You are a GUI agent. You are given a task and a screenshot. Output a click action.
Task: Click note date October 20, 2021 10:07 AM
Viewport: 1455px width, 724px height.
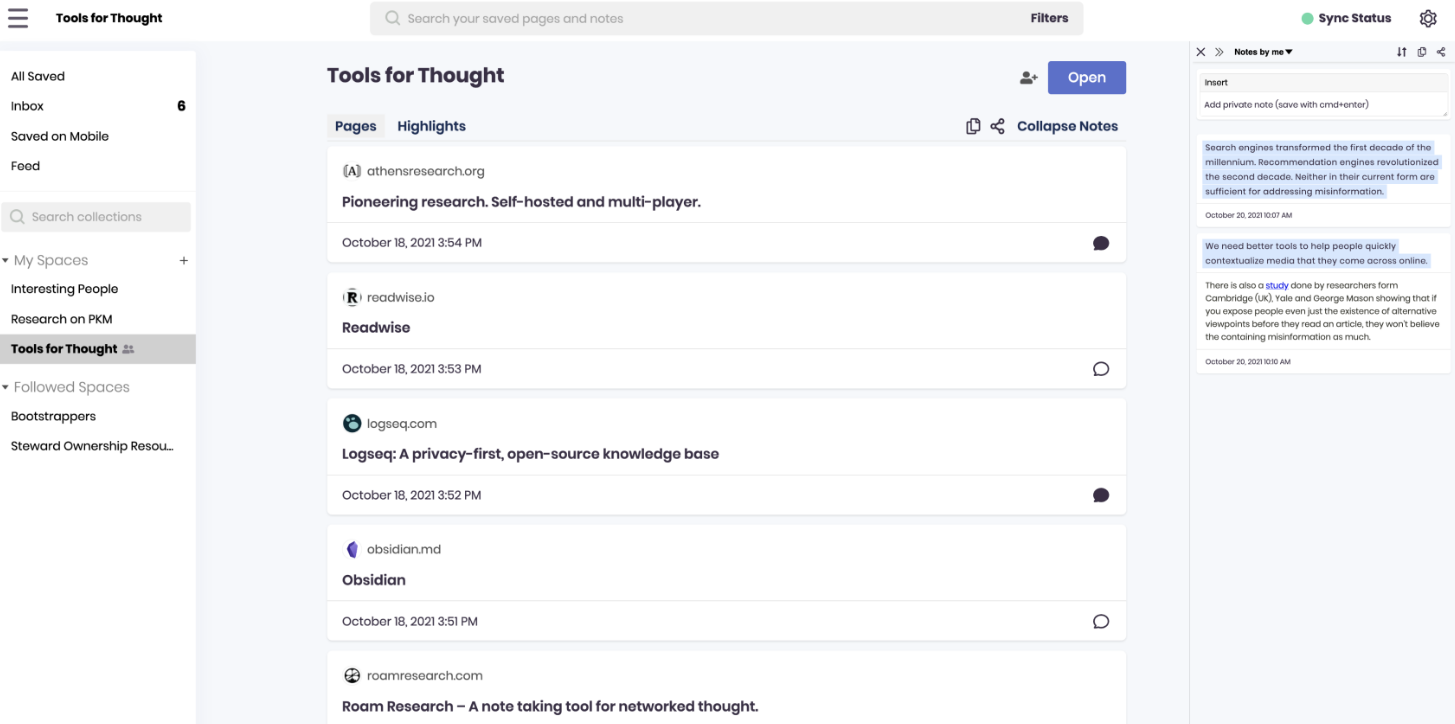pos(1248,215)
